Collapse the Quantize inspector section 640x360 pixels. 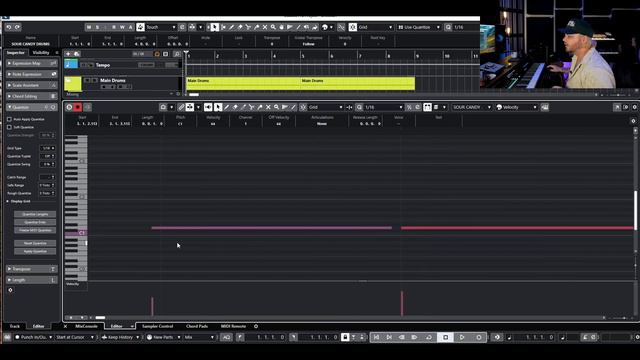(x=31, y=107)
